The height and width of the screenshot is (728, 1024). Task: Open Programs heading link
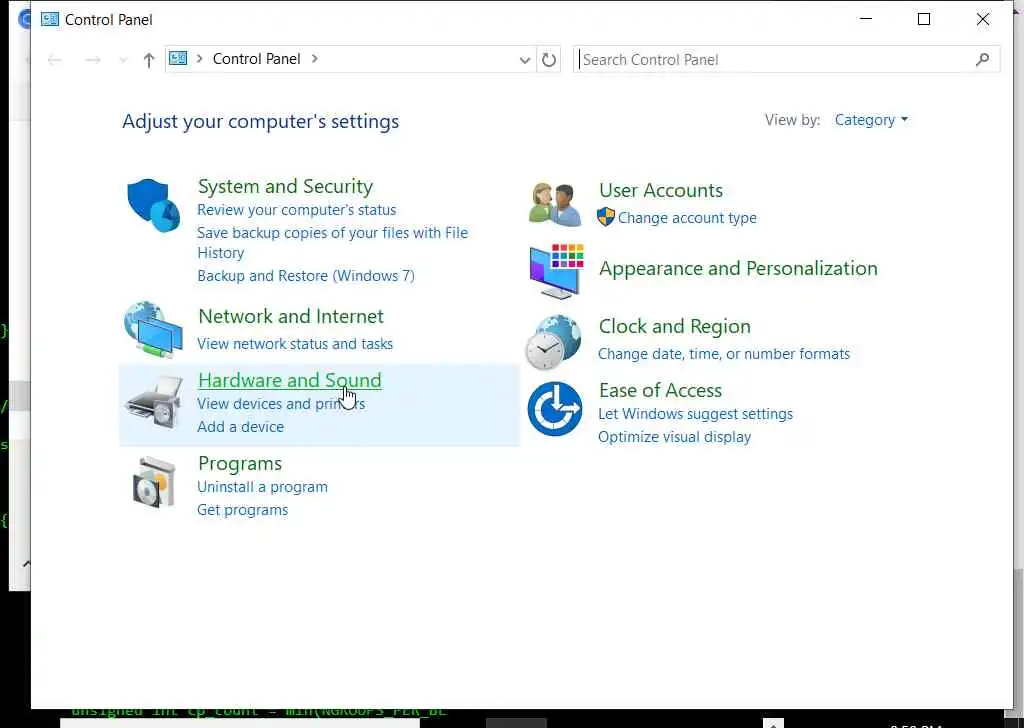click(240, 463)
